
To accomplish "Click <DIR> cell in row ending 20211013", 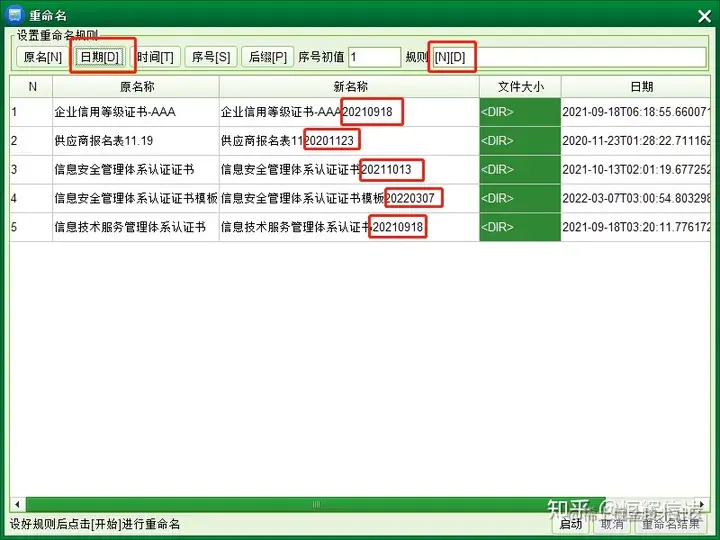I will [x=520, y=169].
